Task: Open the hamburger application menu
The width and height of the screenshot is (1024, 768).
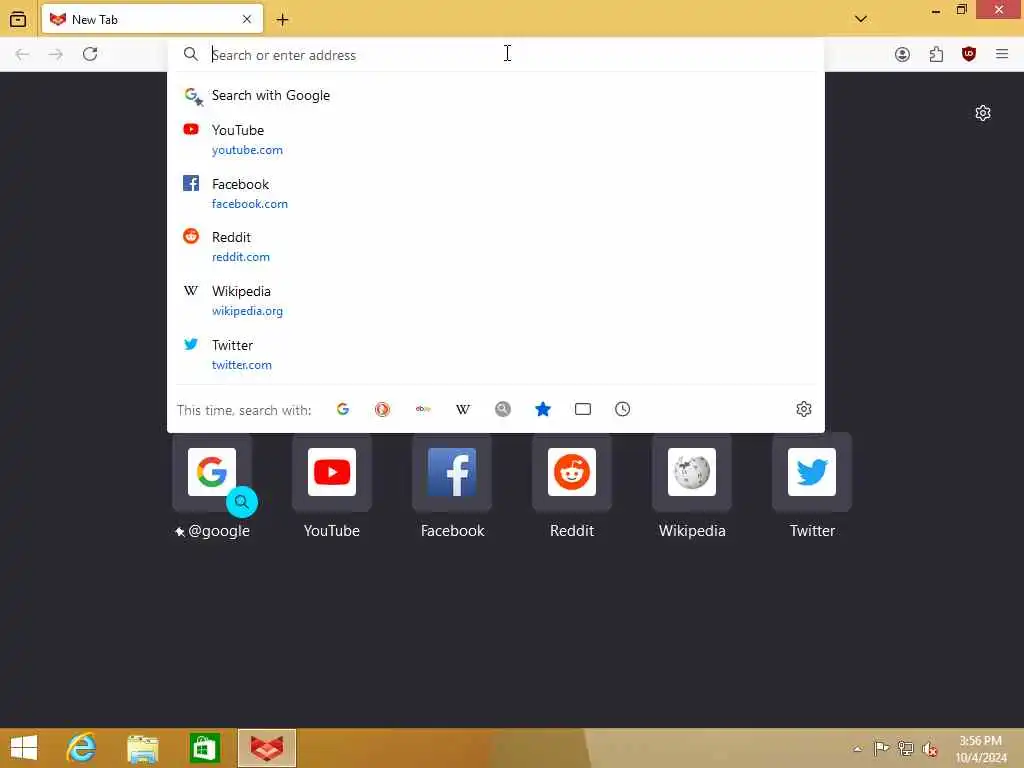Action: [x=1002, y=54]
